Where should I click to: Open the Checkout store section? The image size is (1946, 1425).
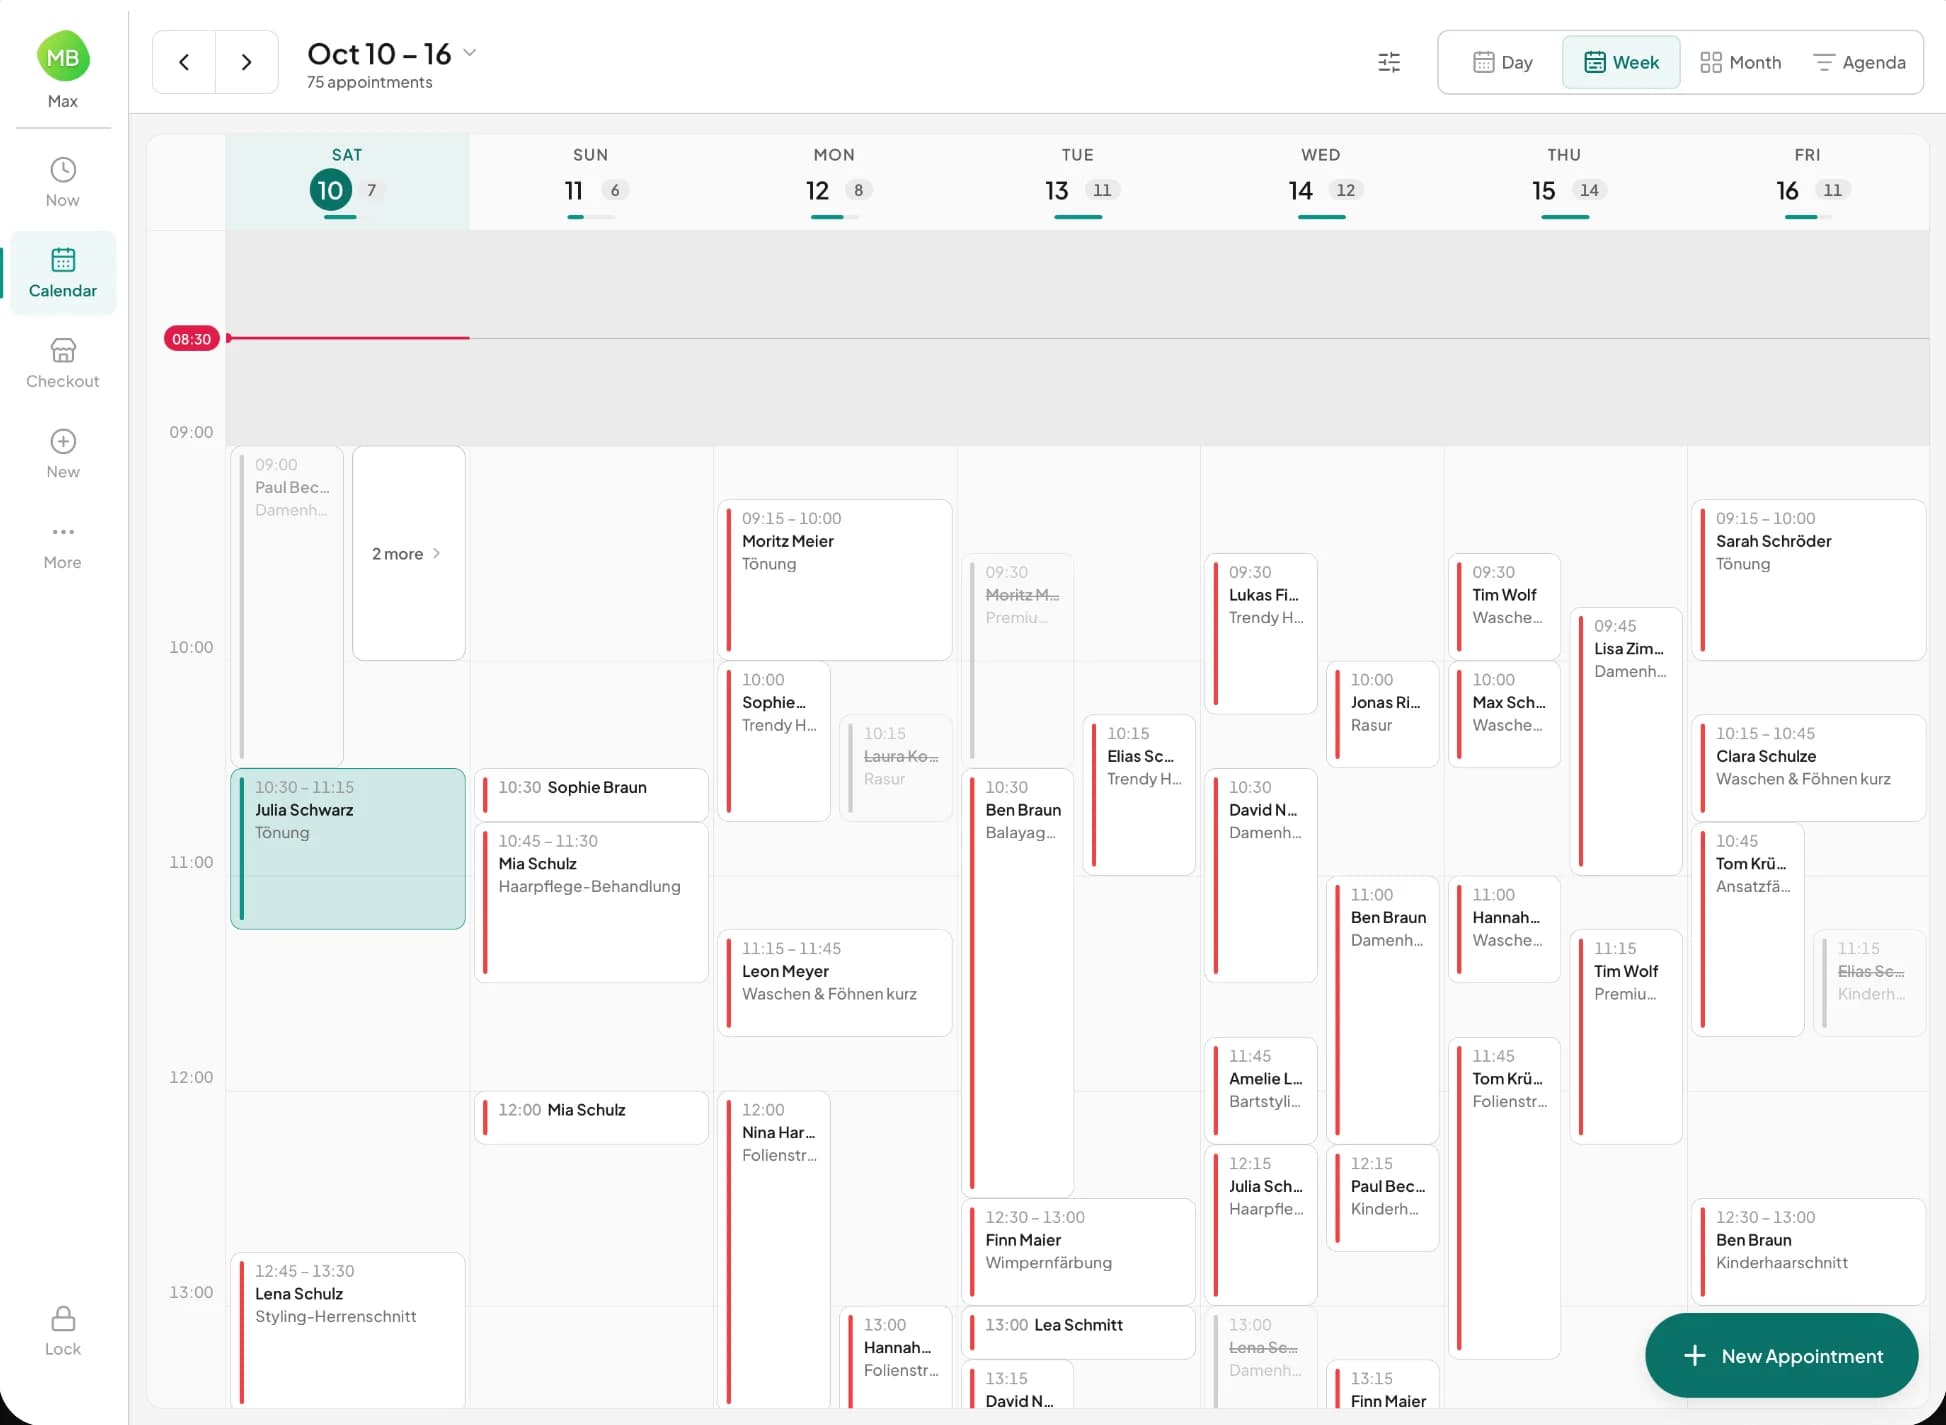[63, 364]
